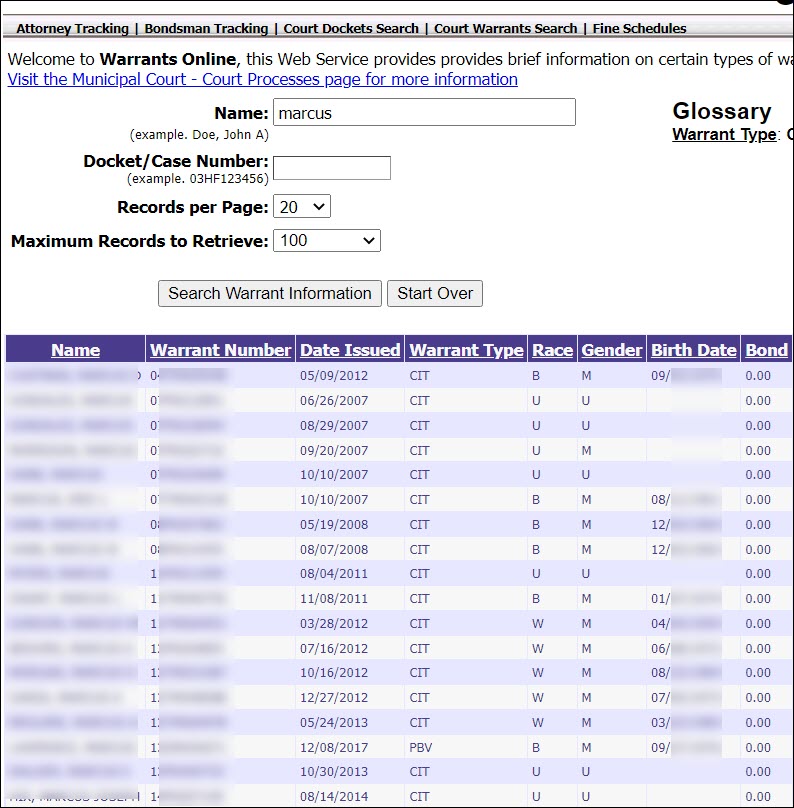Screen dimensions: 794x808
Task: Select date issued 05/19/2008
Action: (x=334, y=525)
